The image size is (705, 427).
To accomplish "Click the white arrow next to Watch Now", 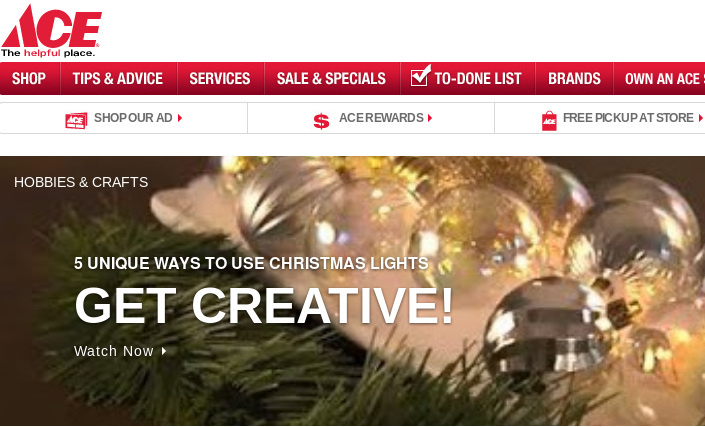I will click(164, 351).
